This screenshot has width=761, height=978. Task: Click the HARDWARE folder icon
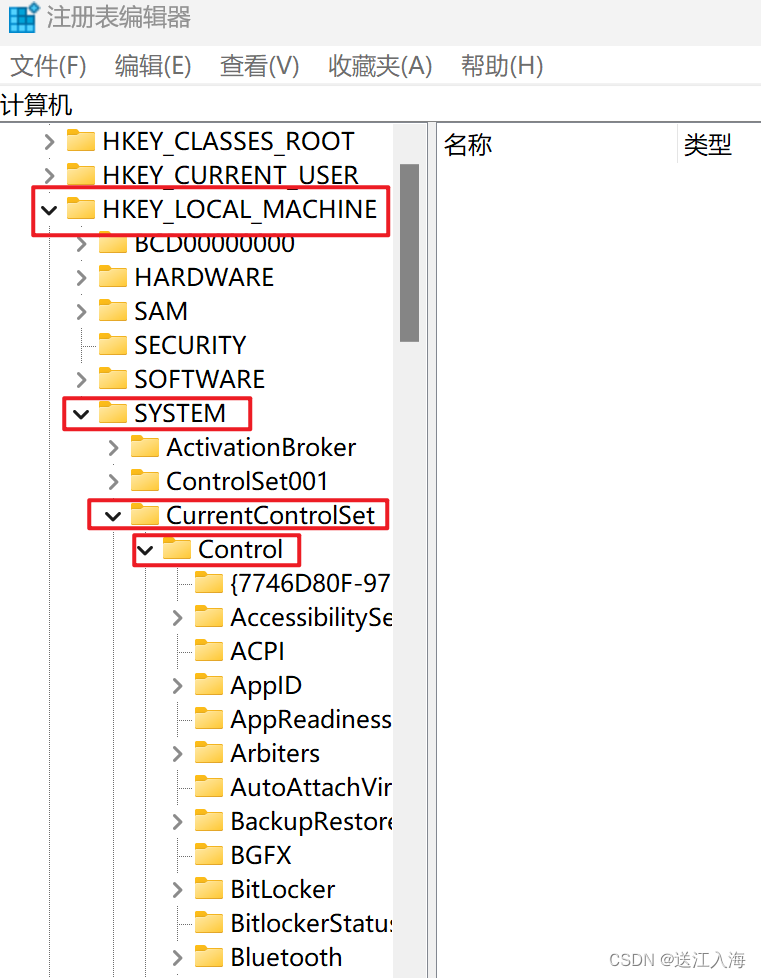113,276
